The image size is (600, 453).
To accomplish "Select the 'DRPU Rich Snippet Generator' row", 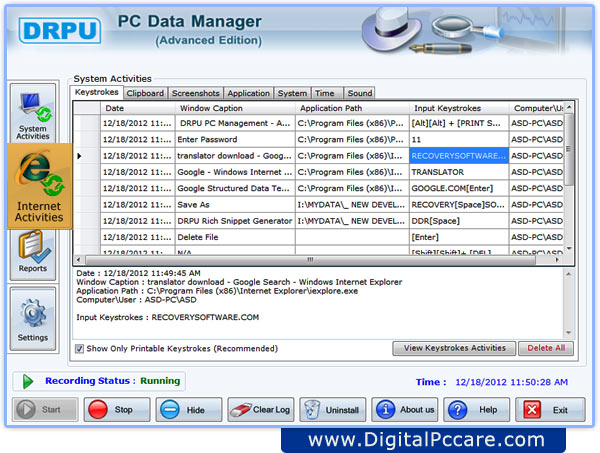I will coord(235,221).
